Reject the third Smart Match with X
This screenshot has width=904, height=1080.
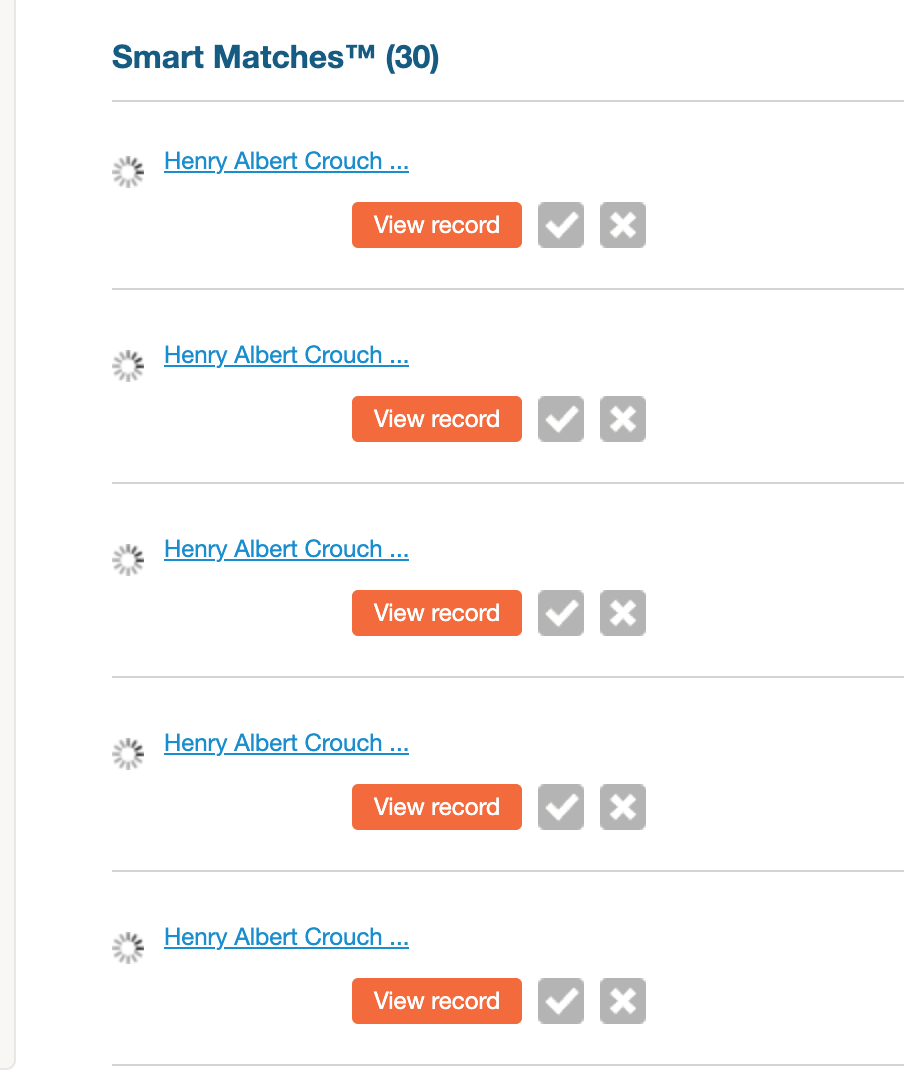[622, 613]
